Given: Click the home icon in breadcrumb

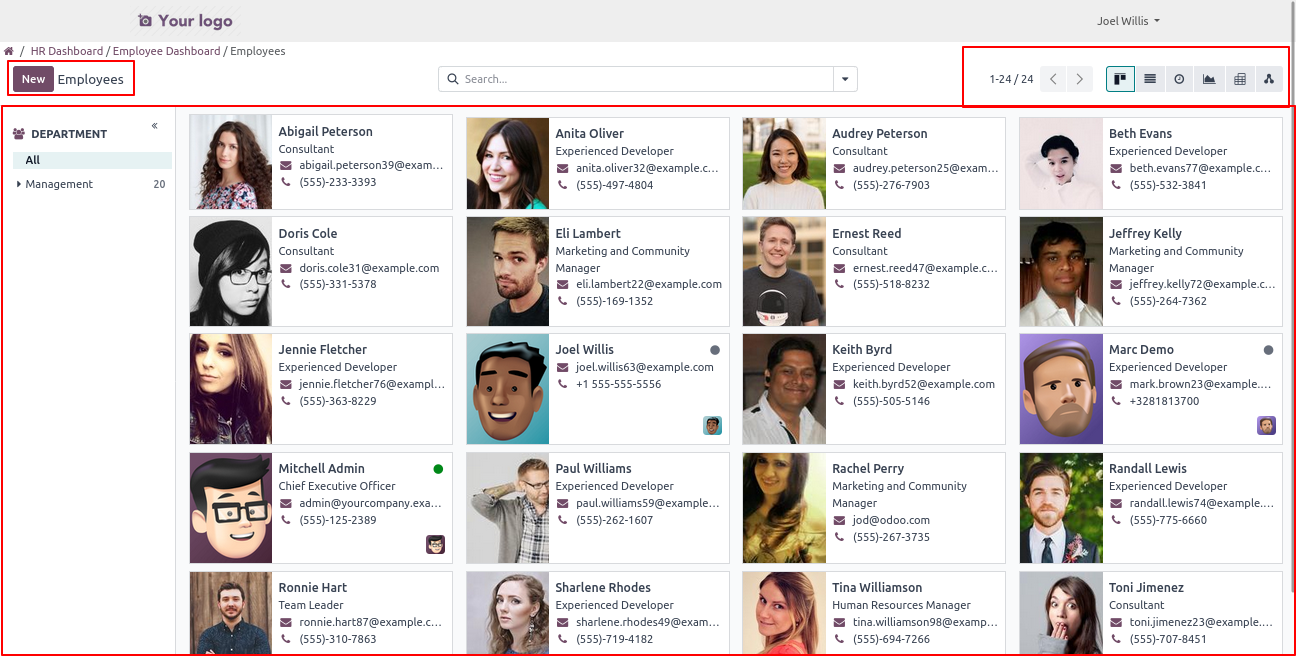Looking at the screenshot, I should 9,51.
